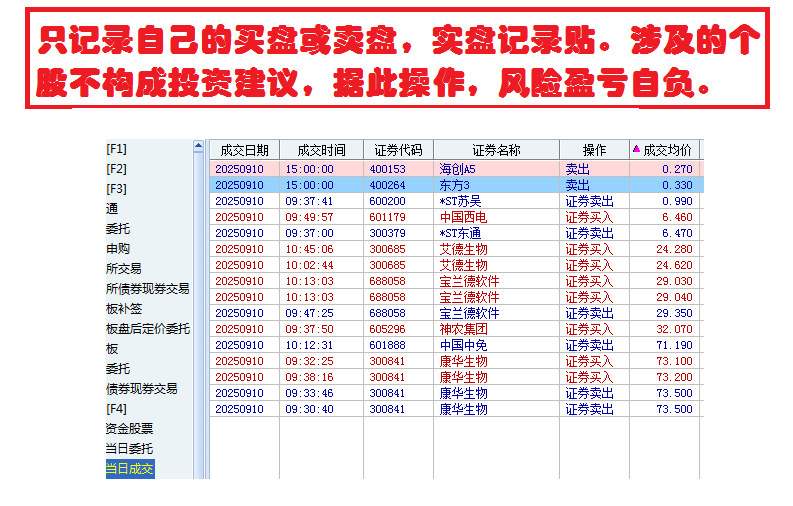Select the 东方3 highlighted row

pos(457,185)
